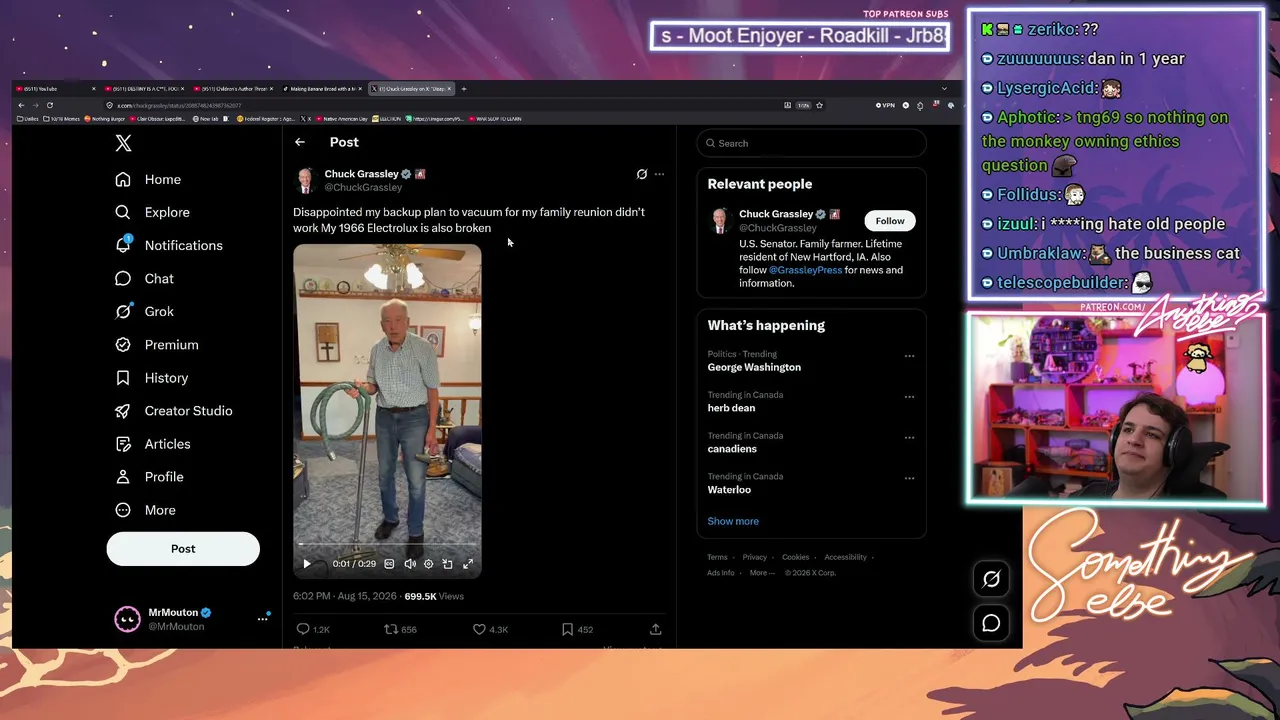
Task: Open Creator Studio in the sidebar
Action: pos(173,411)
